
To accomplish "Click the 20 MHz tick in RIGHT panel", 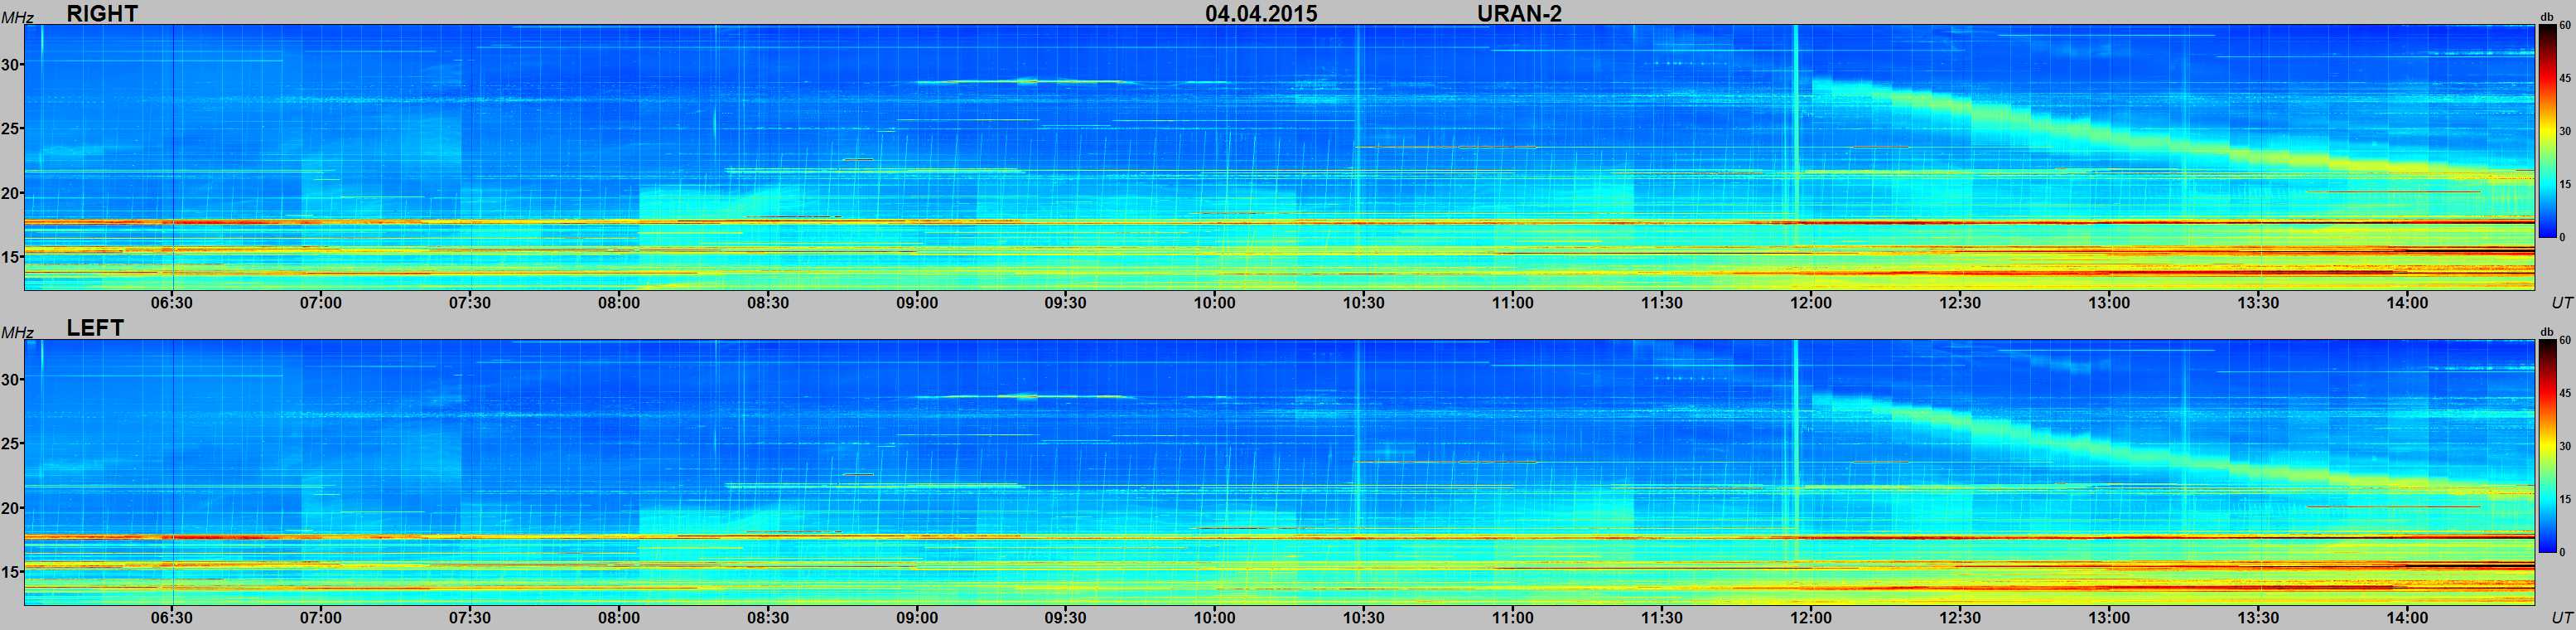I will (11, 193).
